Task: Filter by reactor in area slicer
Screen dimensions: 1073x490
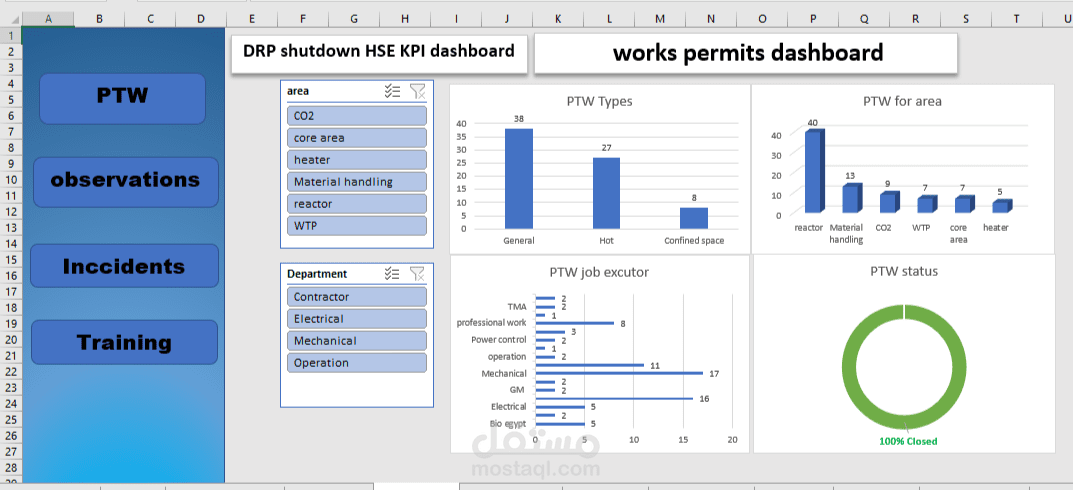Action: point(357,203)
